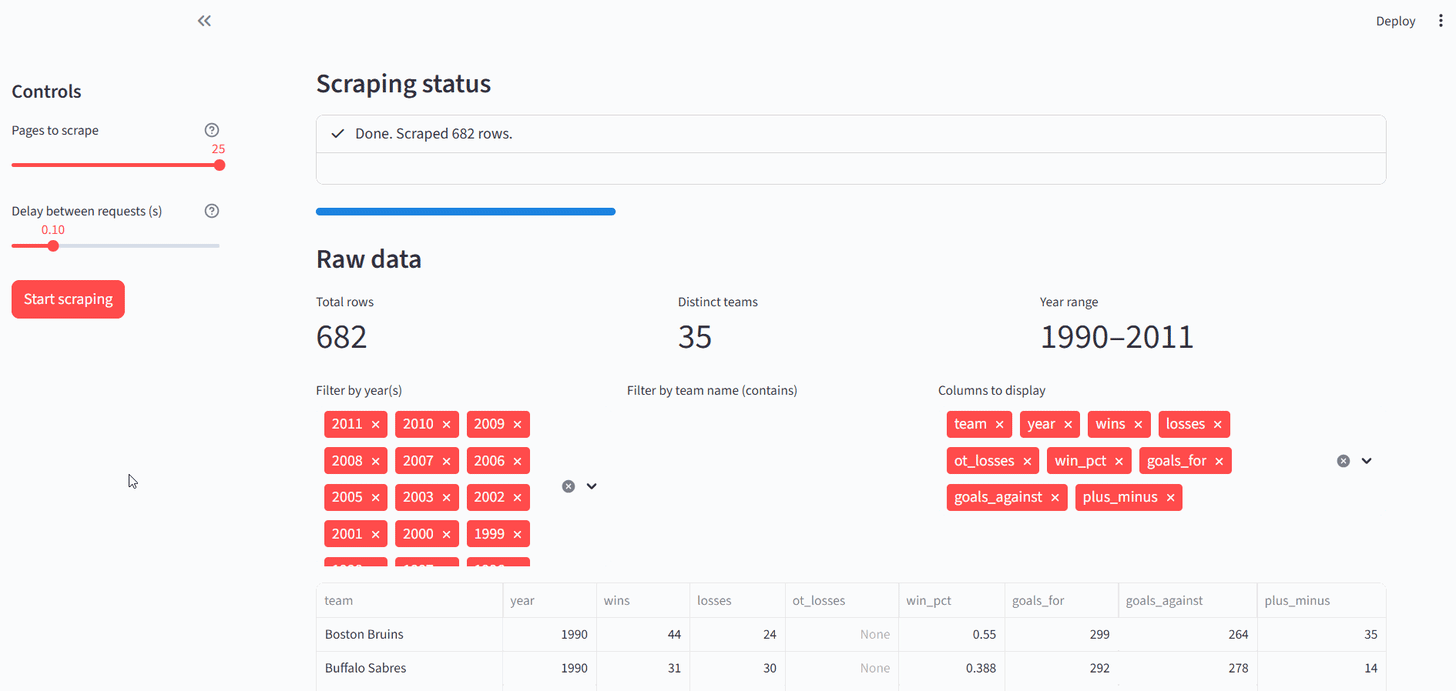Screen dimensions: 1456x691
Task: Clear all selected years with the clear icon
Action: click(x=568, y=485)
